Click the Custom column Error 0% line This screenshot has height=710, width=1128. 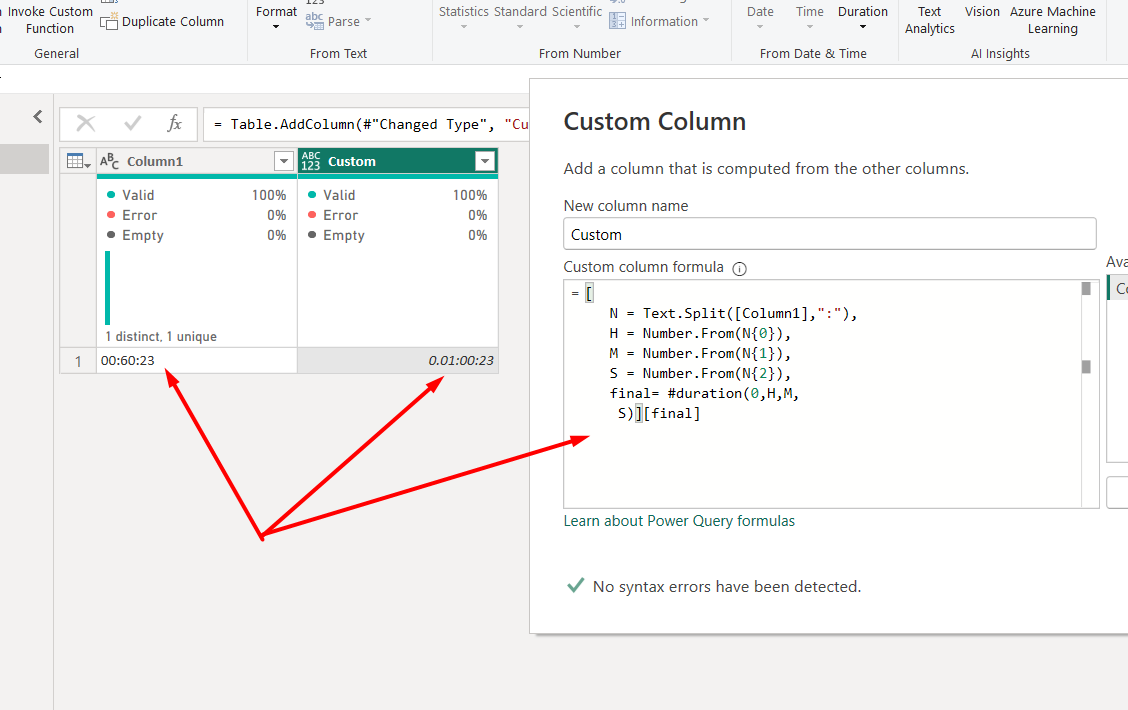(x=397, y=215)
